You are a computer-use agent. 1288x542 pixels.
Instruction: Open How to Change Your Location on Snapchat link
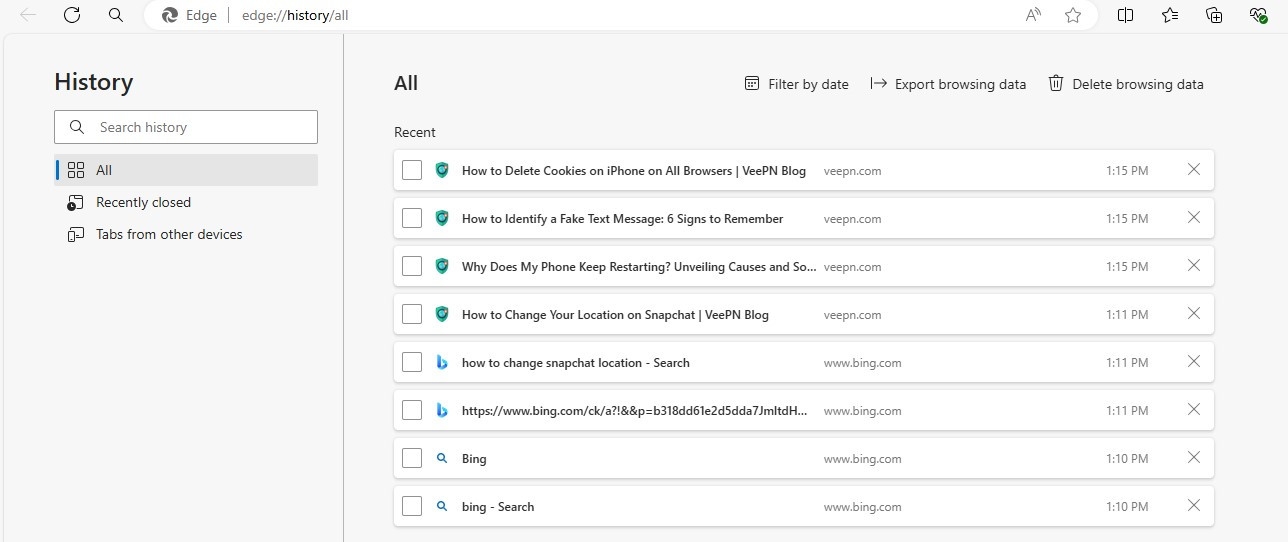click(615, 315)
